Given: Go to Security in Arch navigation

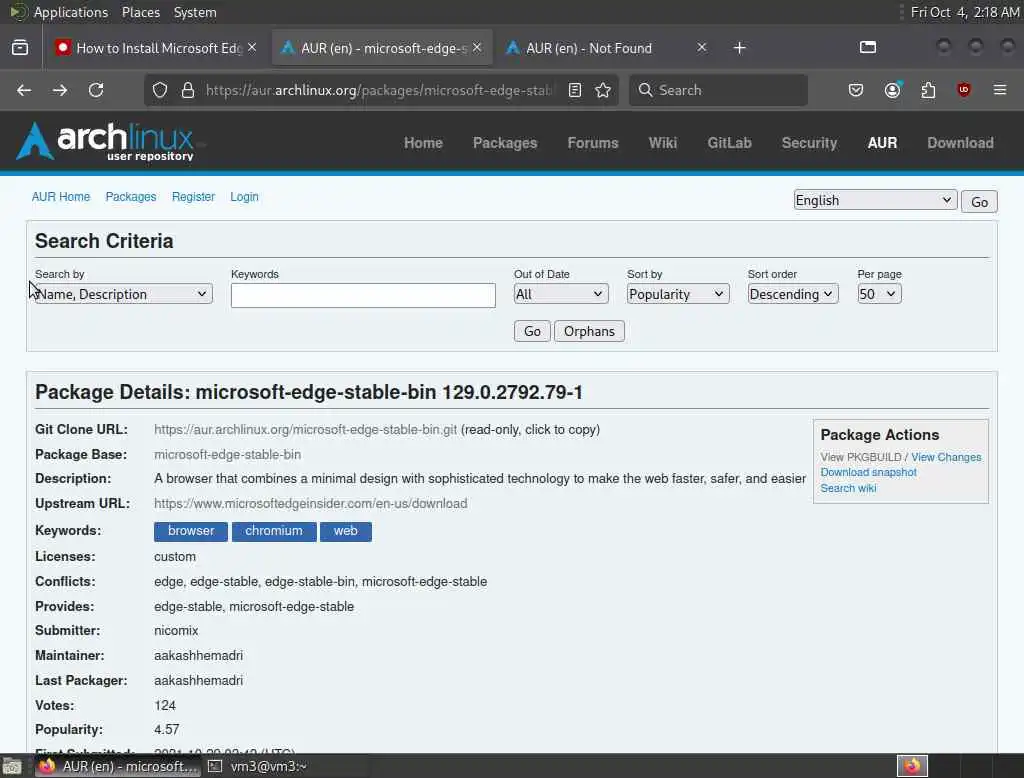Looking at the screenshot, I should [x=809, y=142].
